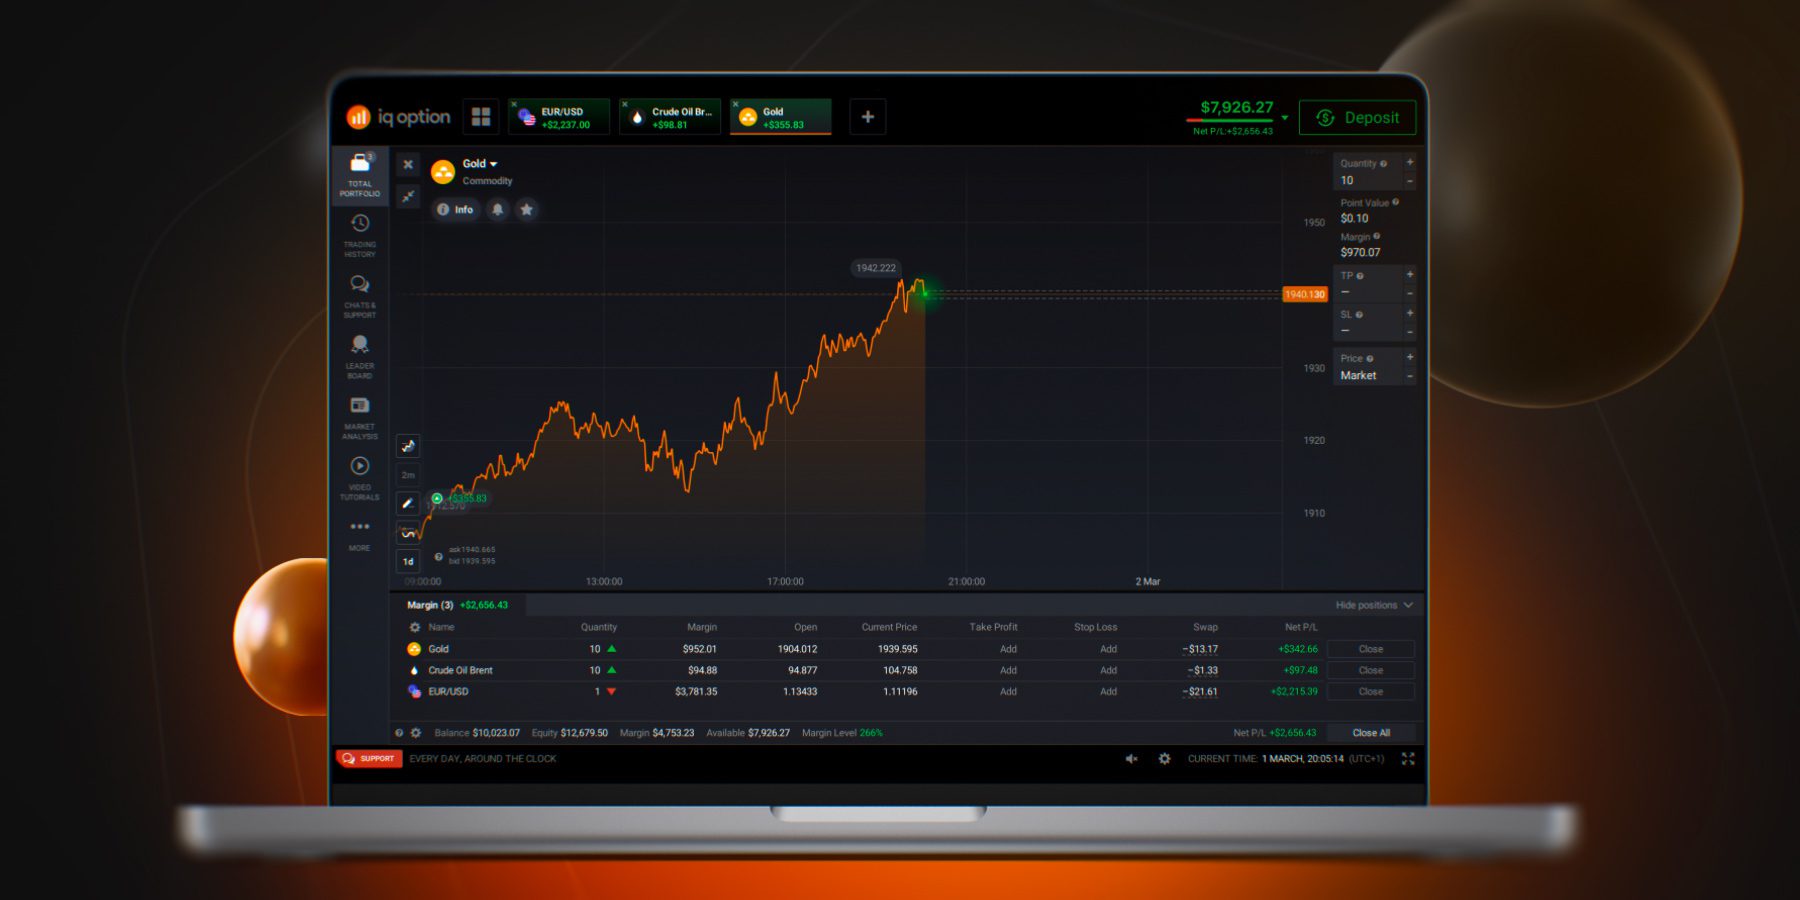Open the bottom bar settings gear
This screenshot has height=900, width=1800.
pyautogui.click(x=1164, y=759)
